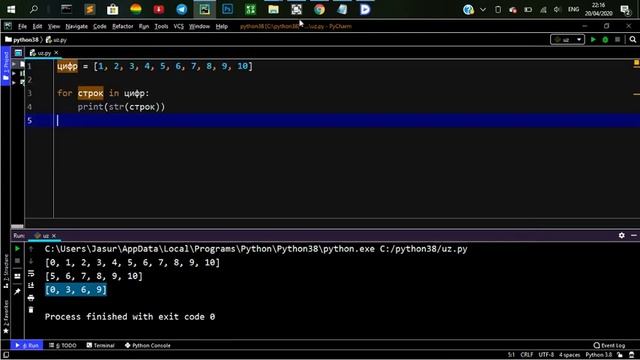The image size is (640, 360).
Task: Open the Edit menu
Action: (37, 26)
